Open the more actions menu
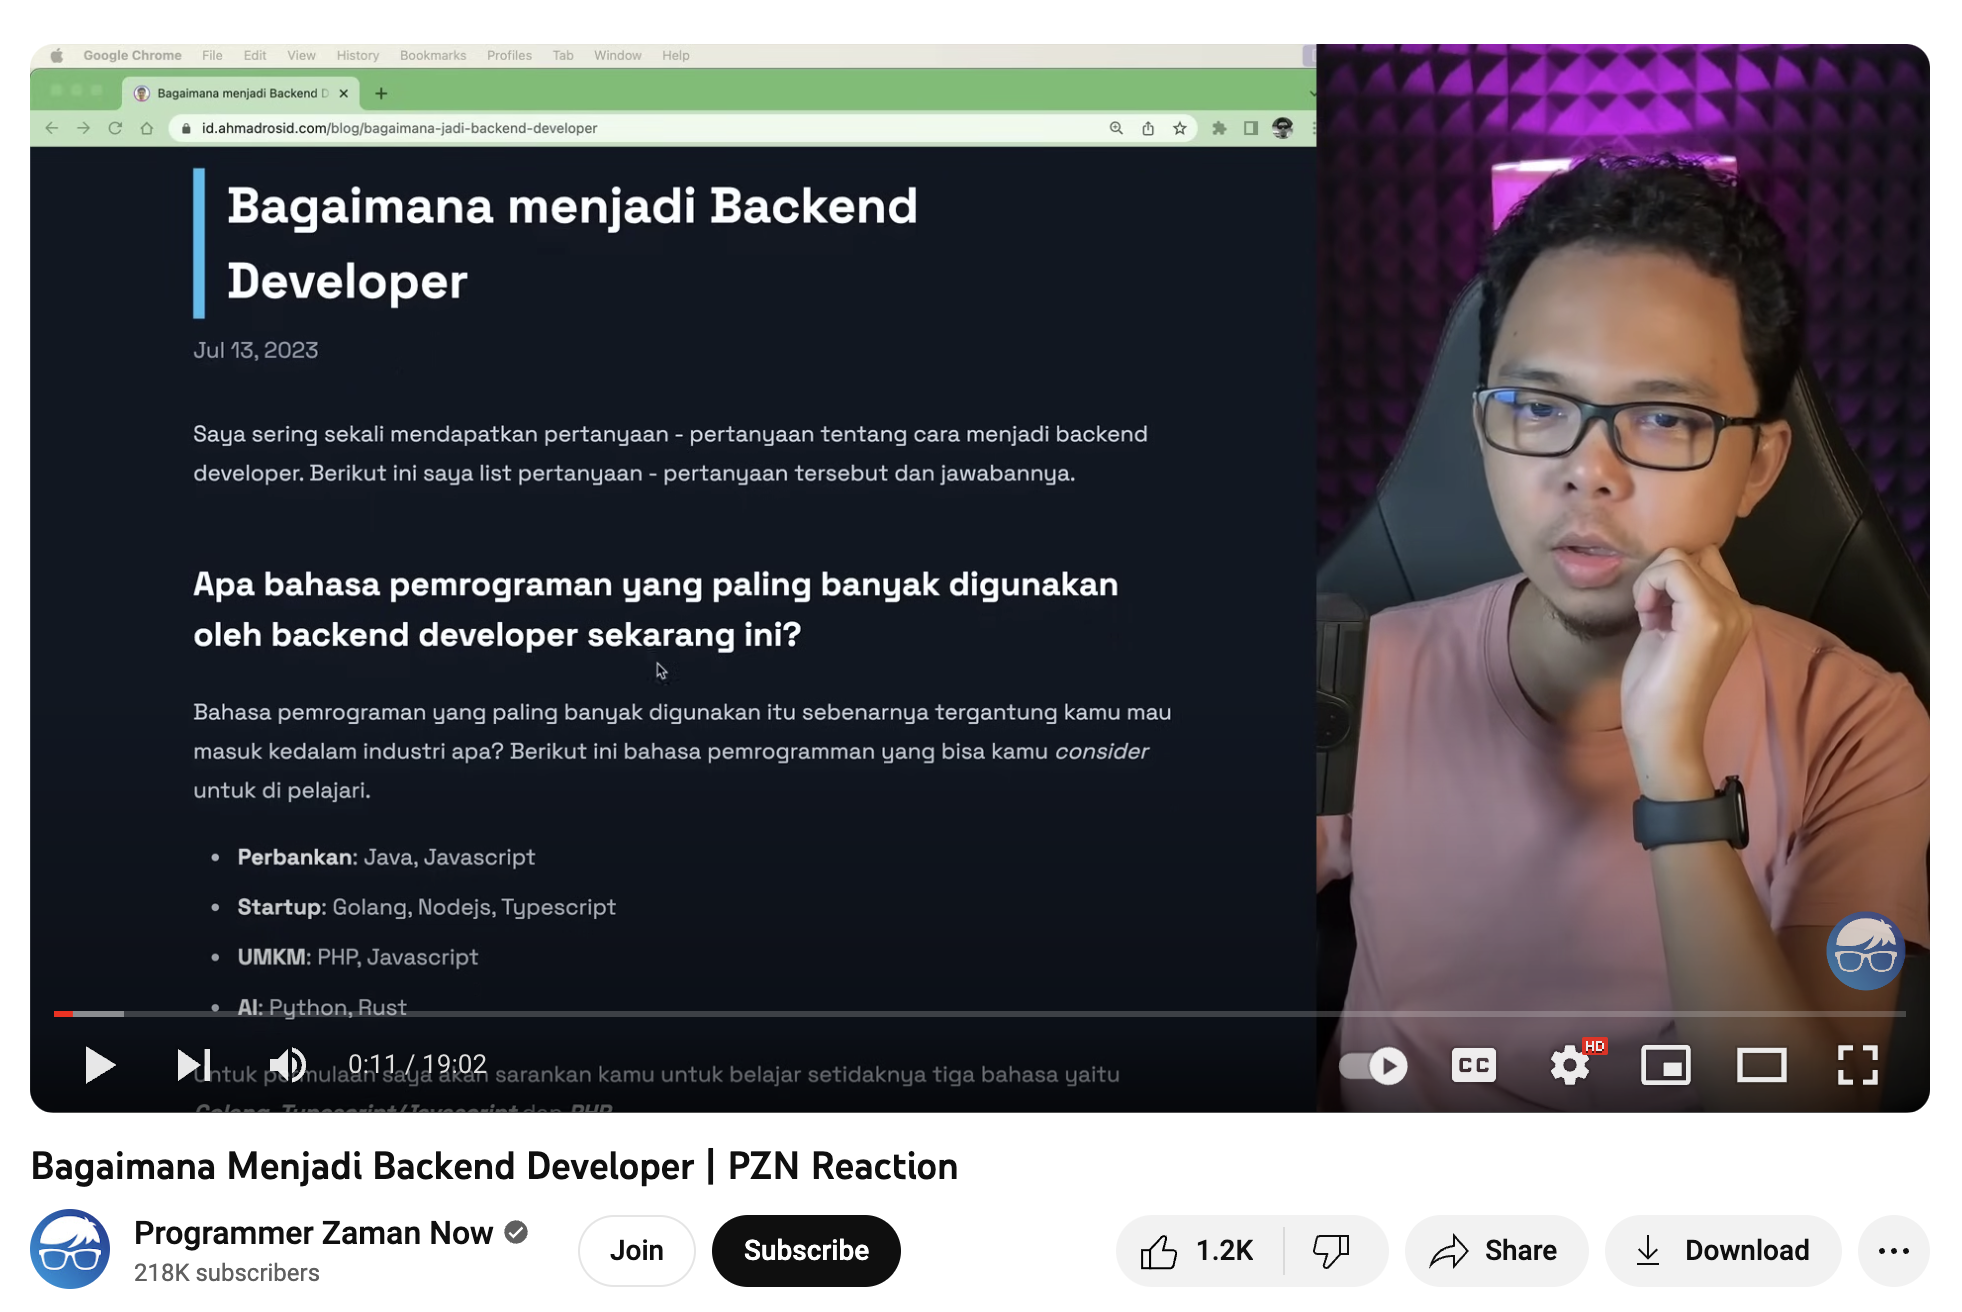This screenshot has width=1962, height=1312. (x=1894, y=1251)
